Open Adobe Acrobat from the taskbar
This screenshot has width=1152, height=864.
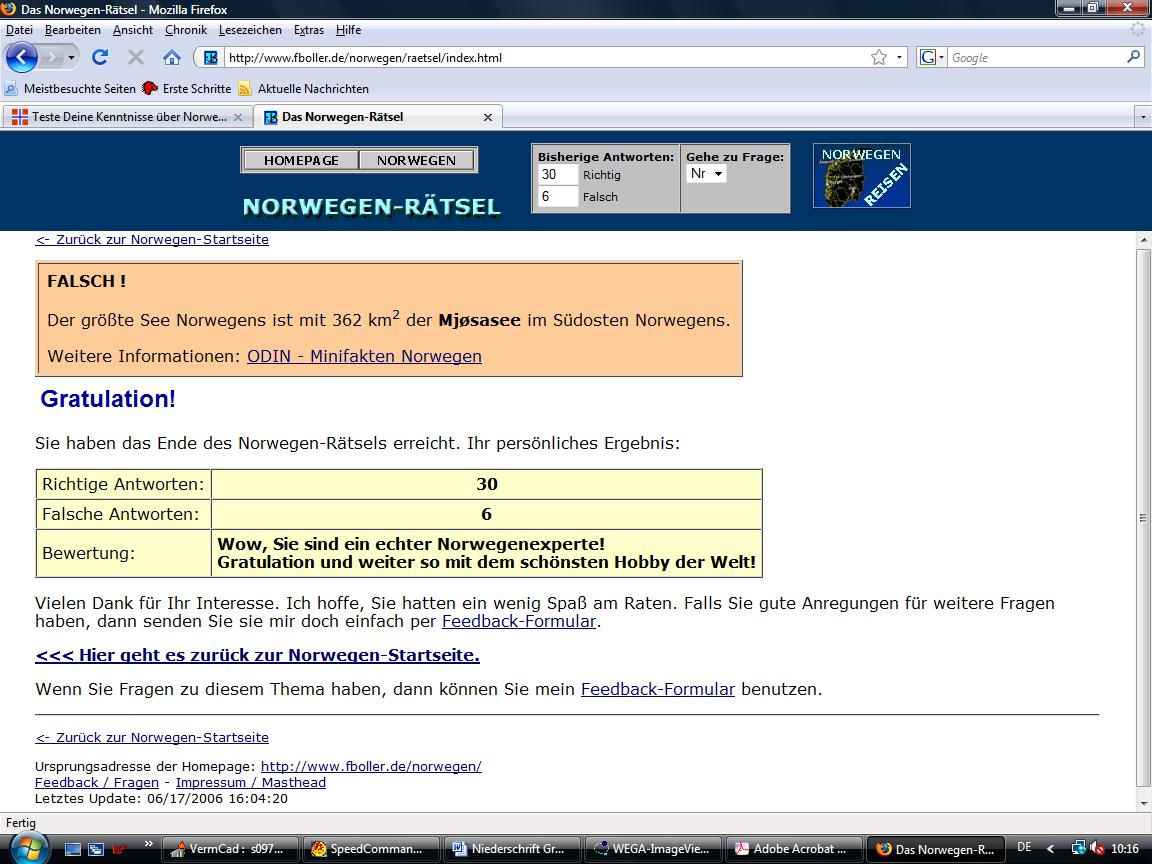tap(792, 849)
